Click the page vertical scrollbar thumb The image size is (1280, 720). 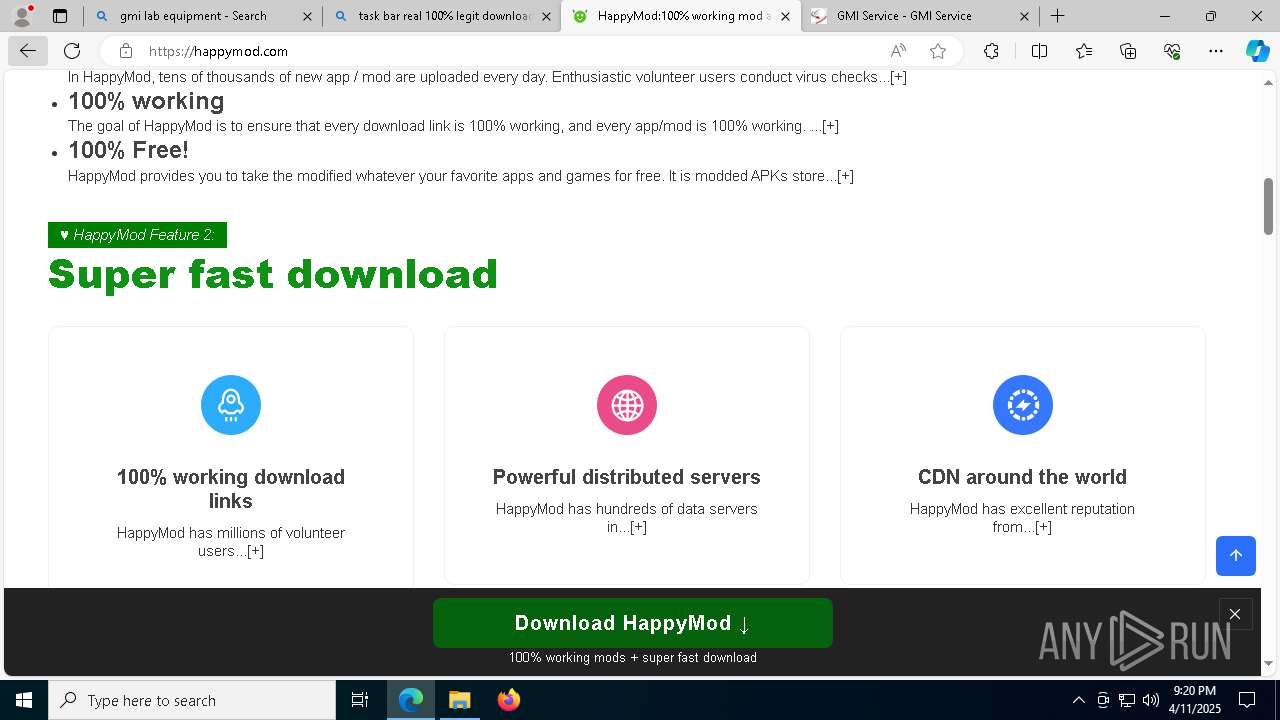coord(1268,206)
